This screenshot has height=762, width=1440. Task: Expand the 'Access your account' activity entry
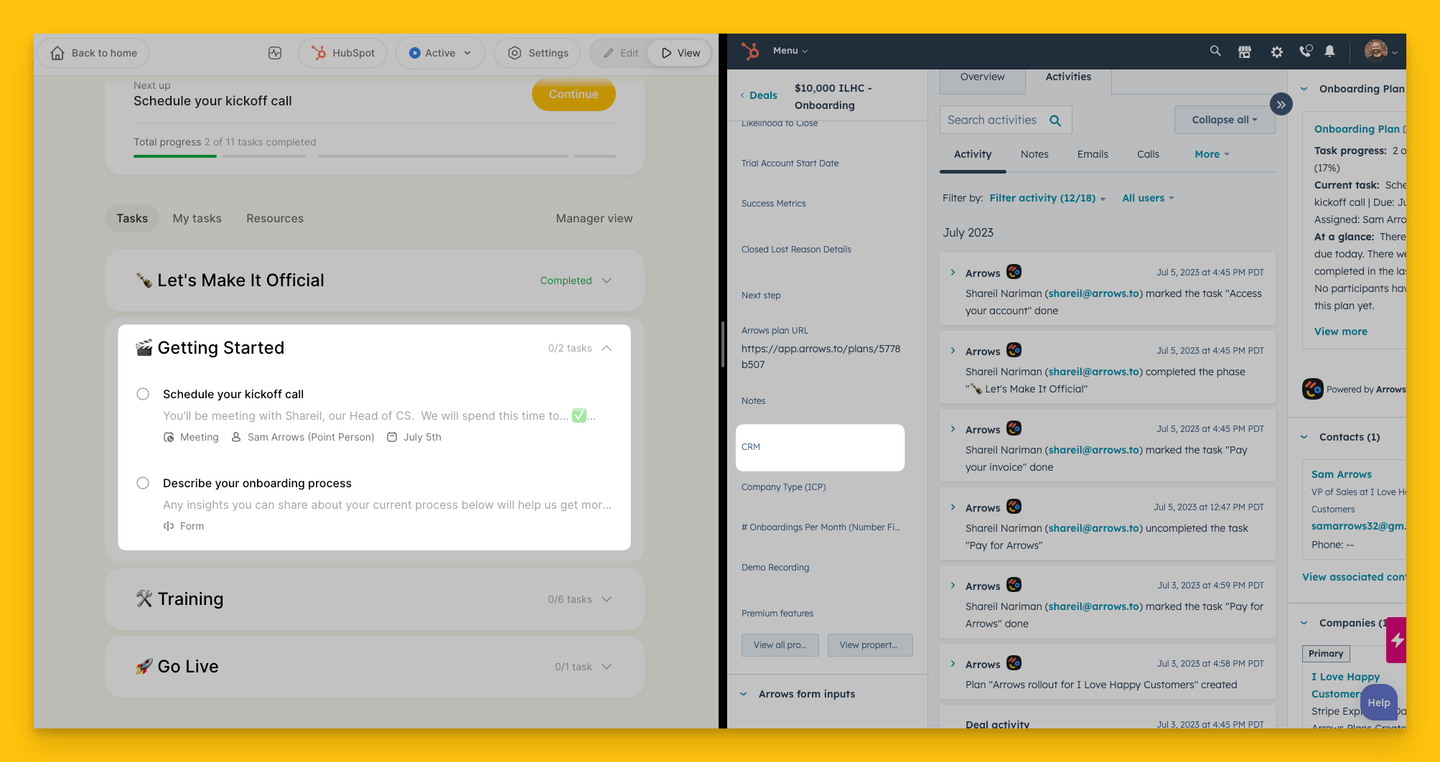click(x=953, y=273)
